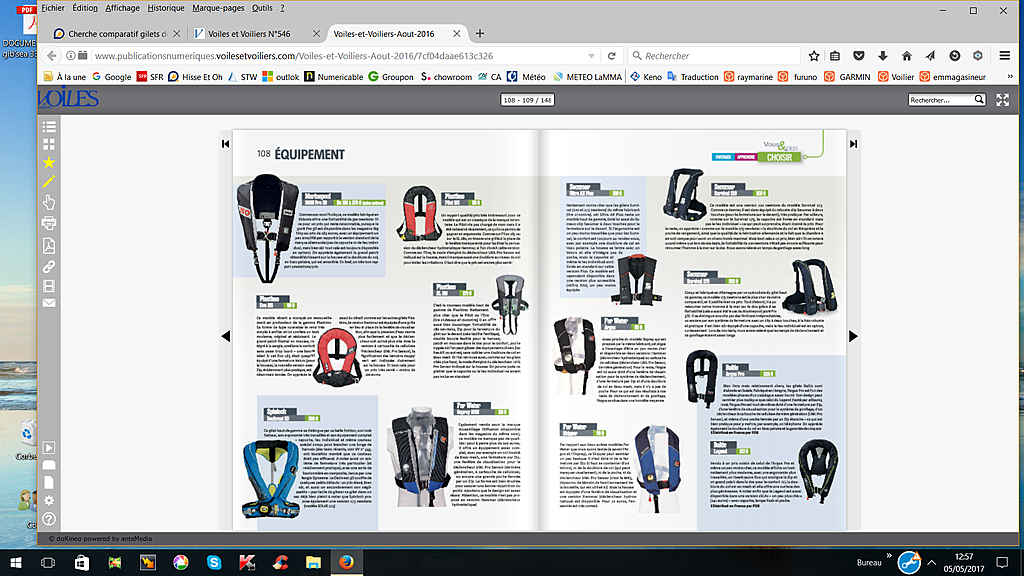Screen dimensions: 1024x576
Task: Switch to the Cherche comparatif gilets tab
Action: point(118,34)
